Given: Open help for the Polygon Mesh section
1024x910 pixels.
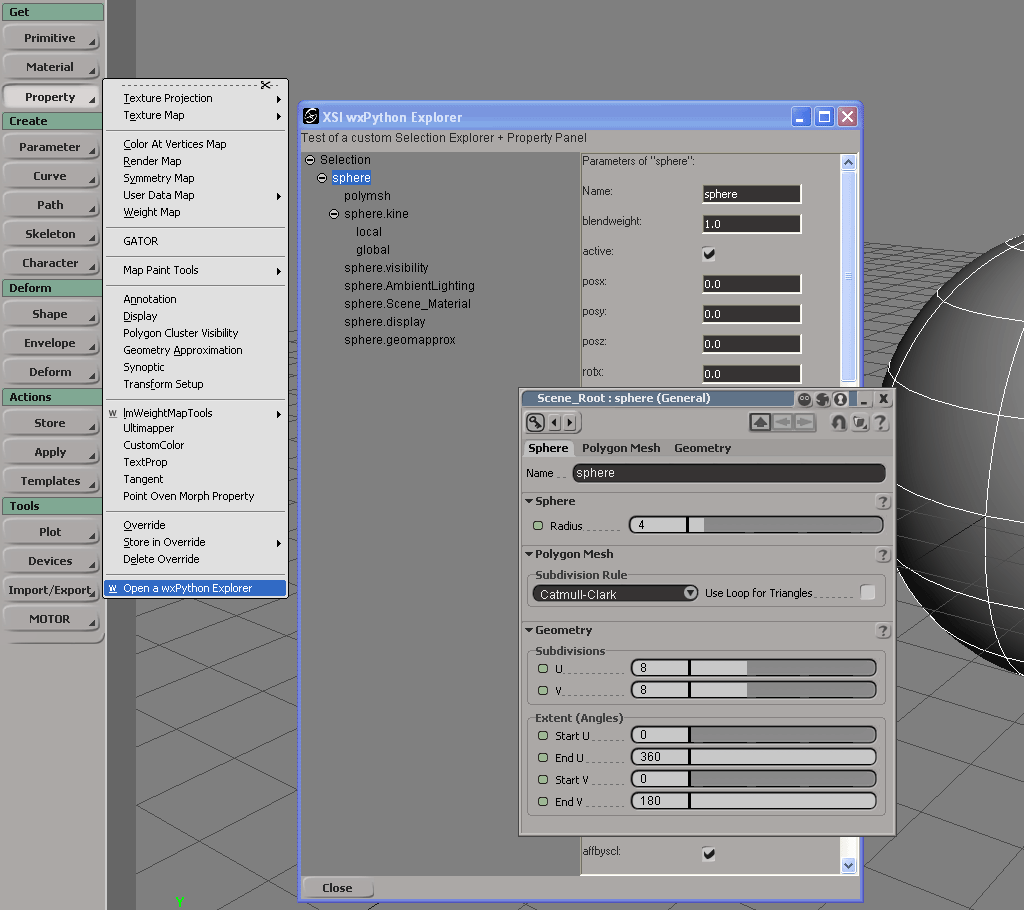Looking at the screenshot, I should pyautogui.click(x=882, y=555).
